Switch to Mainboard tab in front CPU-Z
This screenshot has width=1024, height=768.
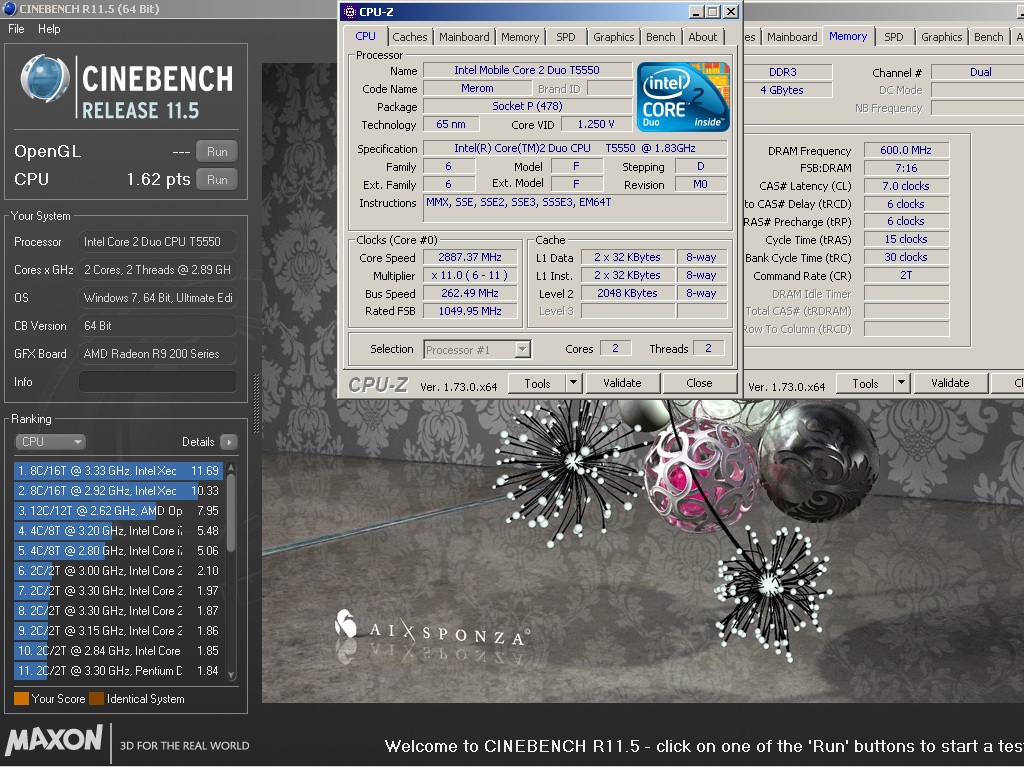pyautogui.click(x=464, y=37)
